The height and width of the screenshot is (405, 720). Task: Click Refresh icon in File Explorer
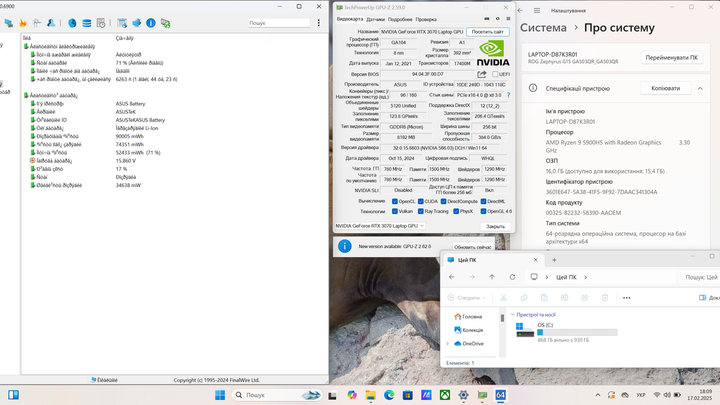512,277
